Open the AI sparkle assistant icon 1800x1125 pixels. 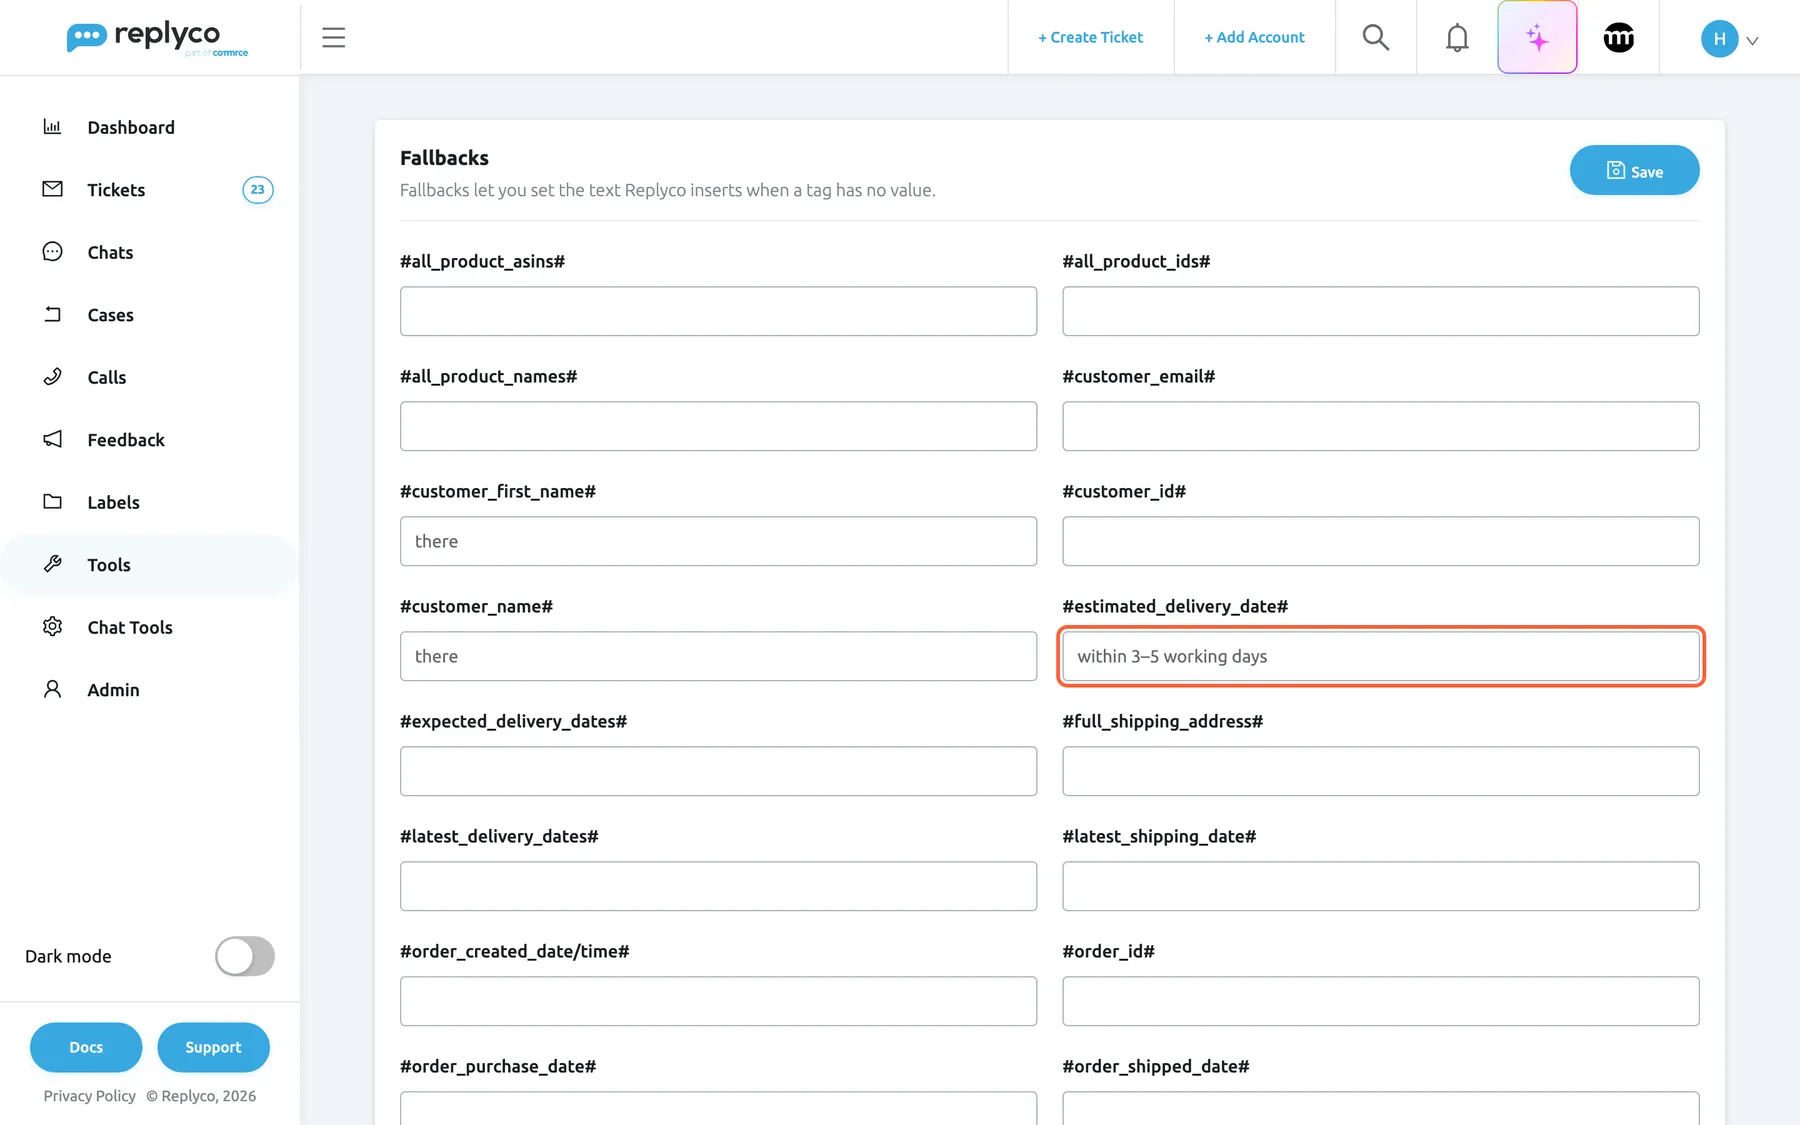pyautogui.click(x=1537, y=38)
